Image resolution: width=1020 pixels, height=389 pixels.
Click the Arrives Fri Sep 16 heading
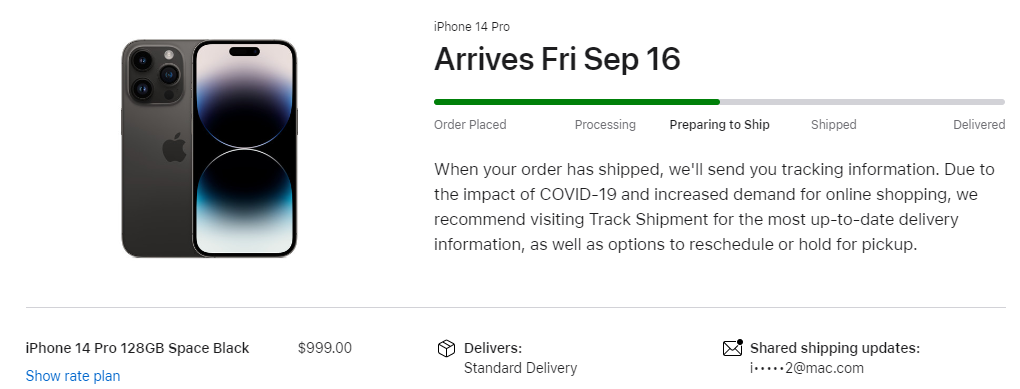[557, 59]
